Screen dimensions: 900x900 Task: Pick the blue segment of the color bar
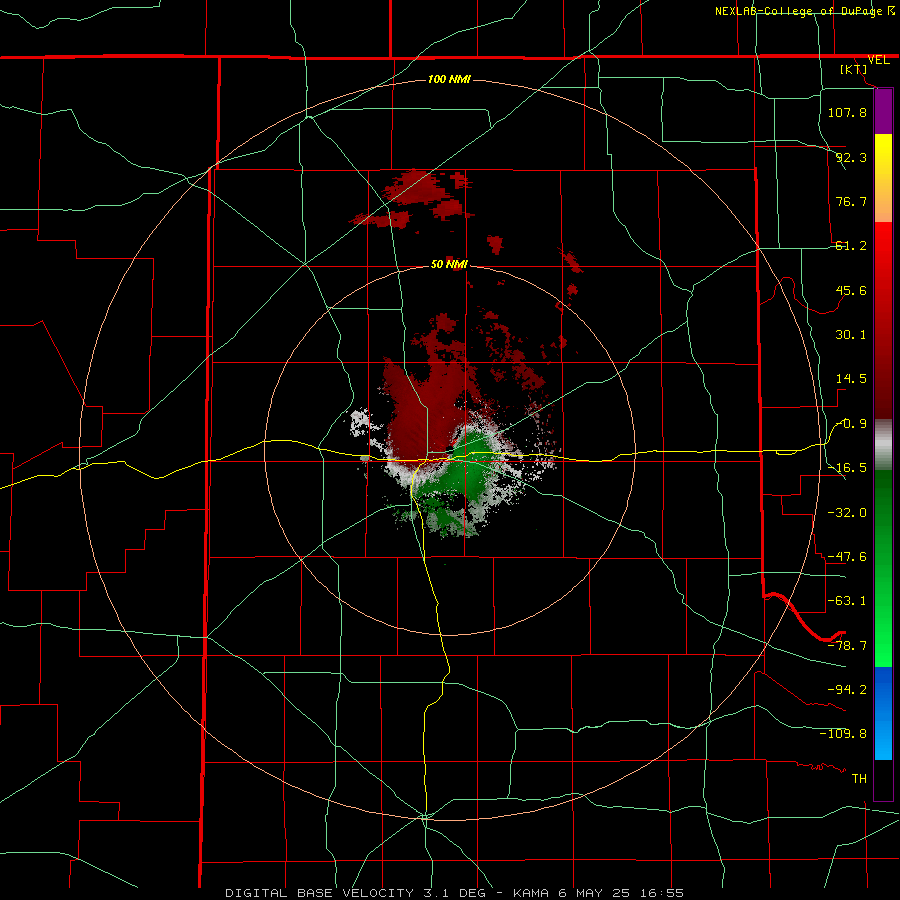coord(883,713)
